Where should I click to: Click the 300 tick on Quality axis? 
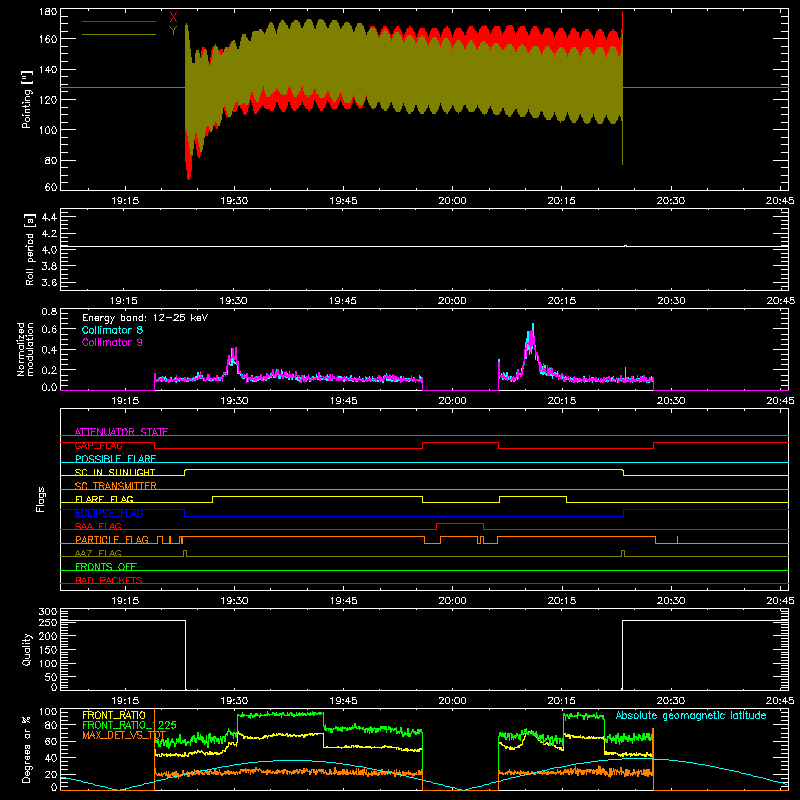pos(48,612)
